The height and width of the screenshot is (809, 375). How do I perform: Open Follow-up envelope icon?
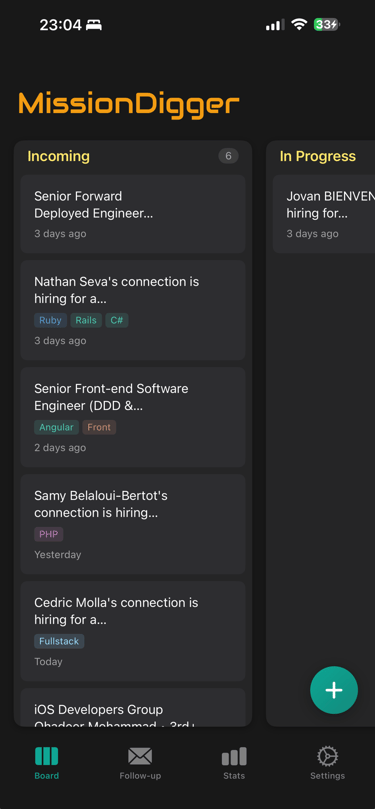(x=140, y=756)
